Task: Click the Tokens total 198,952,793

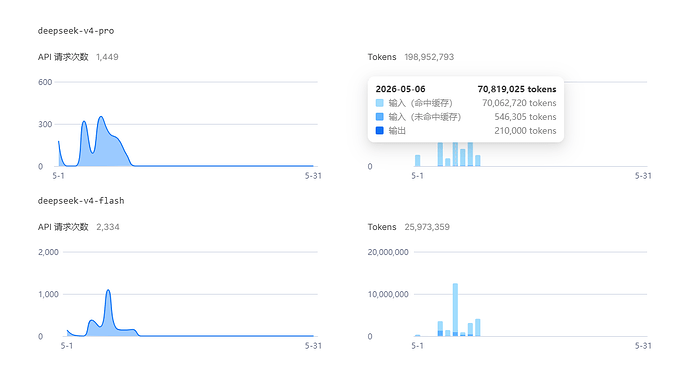Action: [429, 57]
